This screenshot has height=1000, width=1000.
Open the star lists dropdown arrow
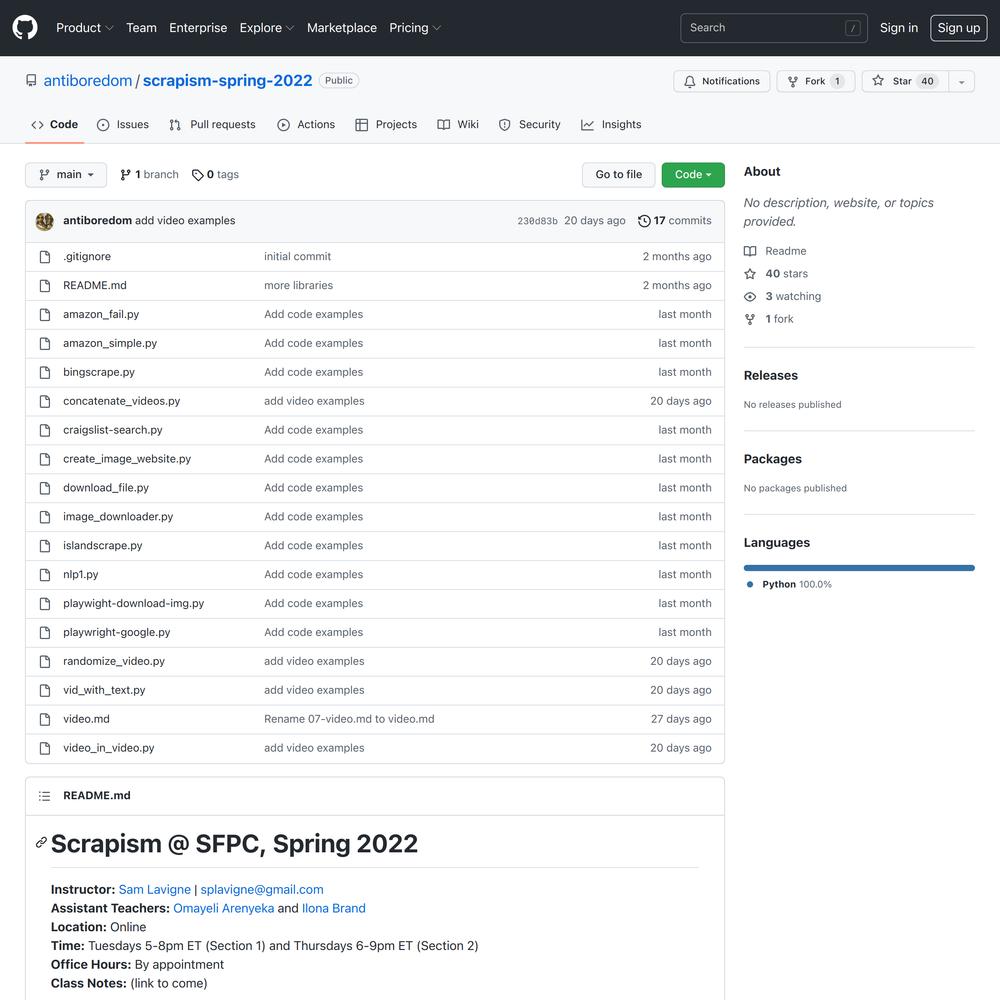coord(961,82)
